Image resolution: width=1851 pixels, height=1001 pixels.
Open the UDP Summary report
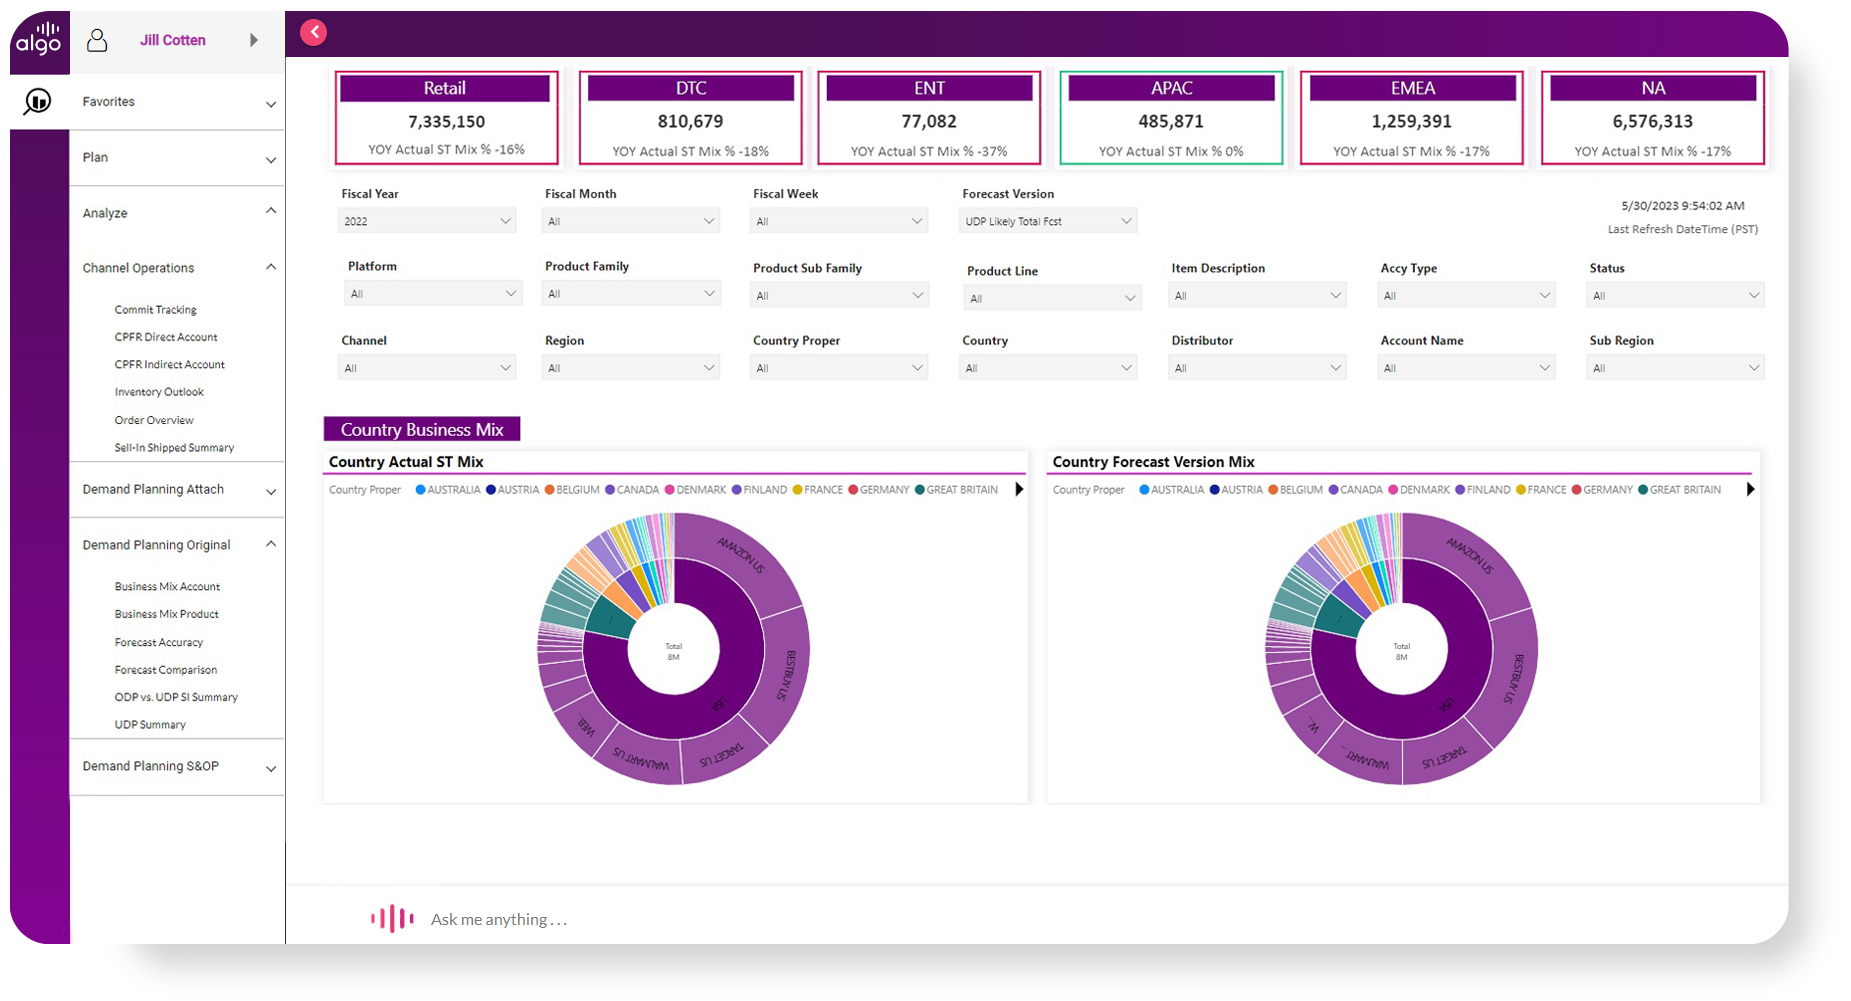(x=150, y=724)
